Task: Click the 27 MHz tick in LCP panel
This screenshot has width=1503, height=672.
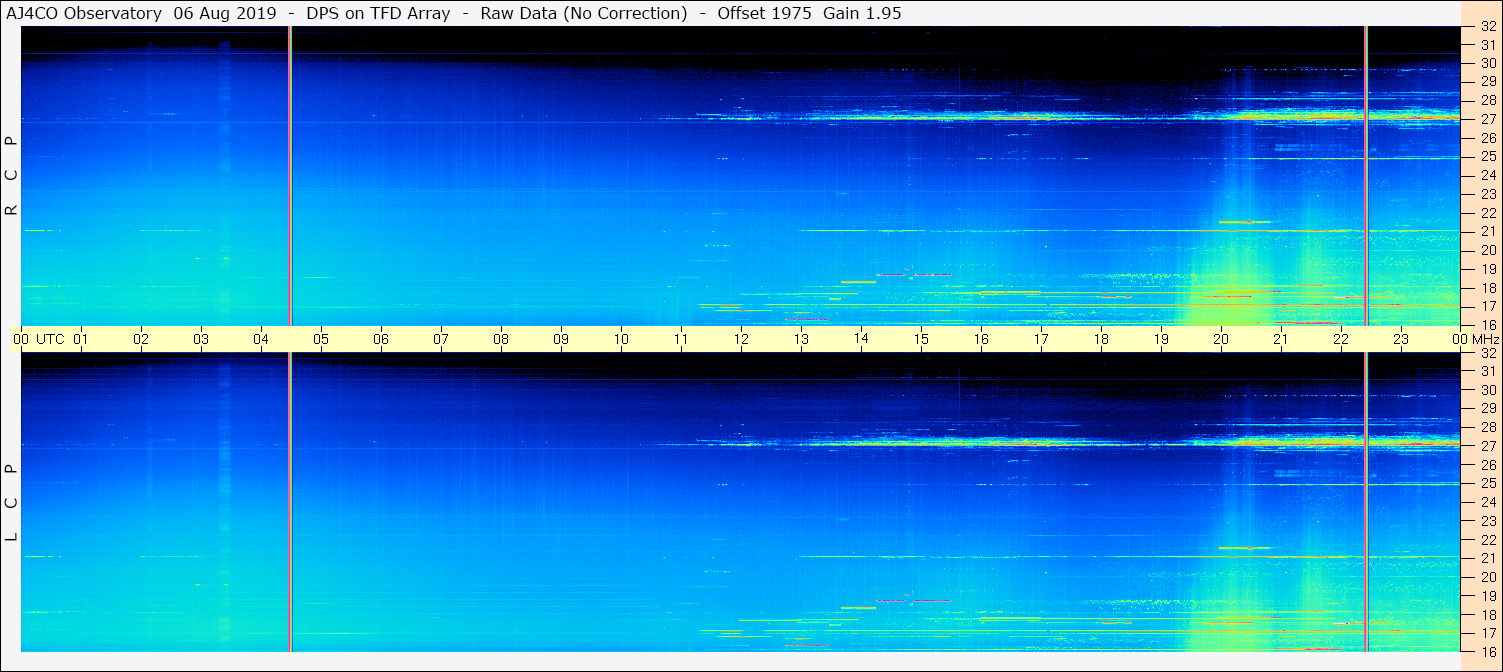Action: pyautogui.click(x=1488, y=446)
